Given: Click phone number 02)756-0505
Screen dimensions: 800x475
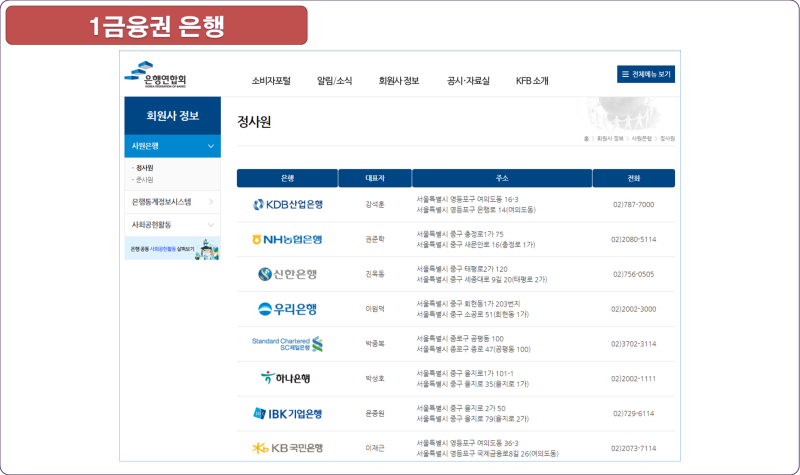Looking at the screenshot, I should 634,274.
